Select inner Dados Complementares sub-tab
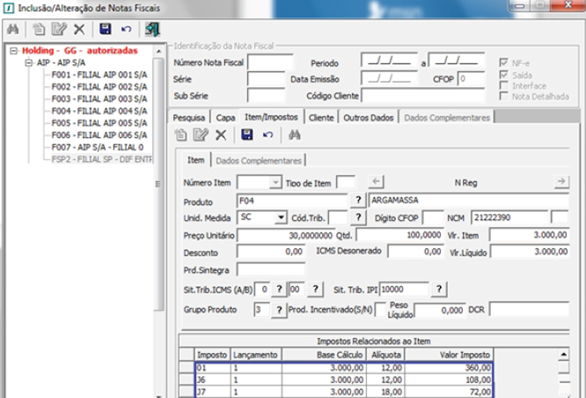The image size is (586, 398). [x=259, y=161]
